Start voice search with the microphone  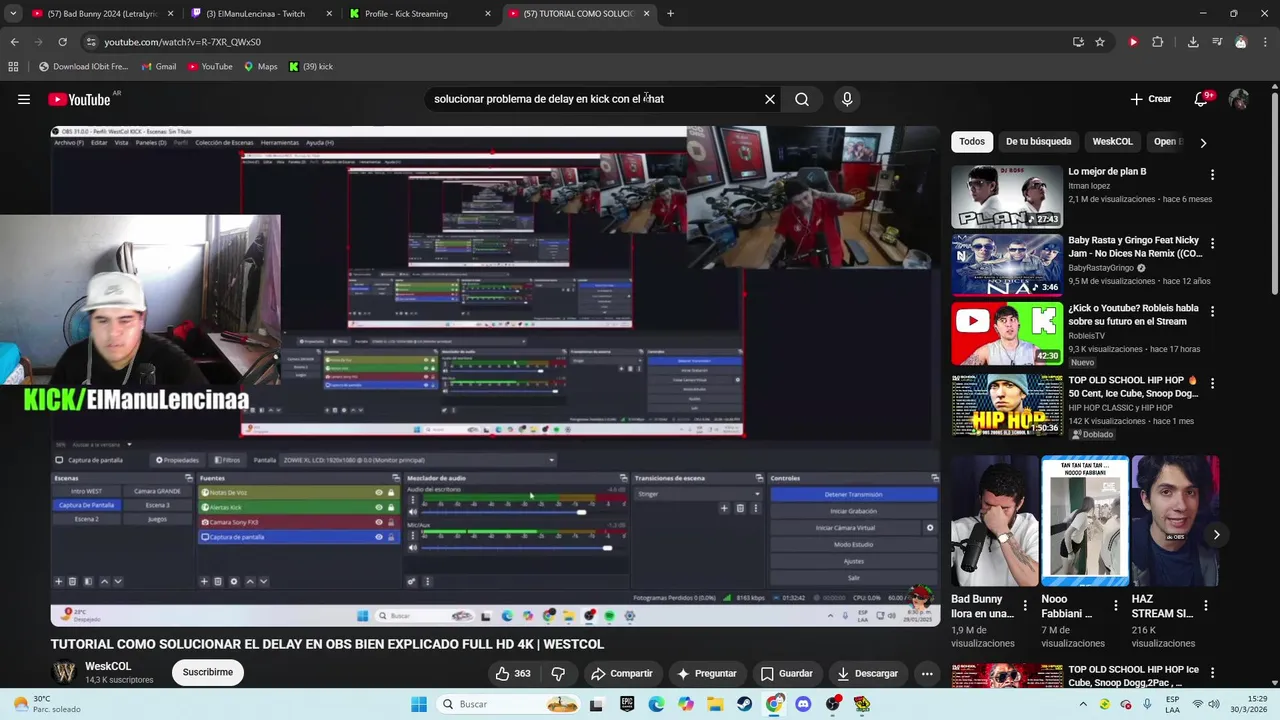847,99
